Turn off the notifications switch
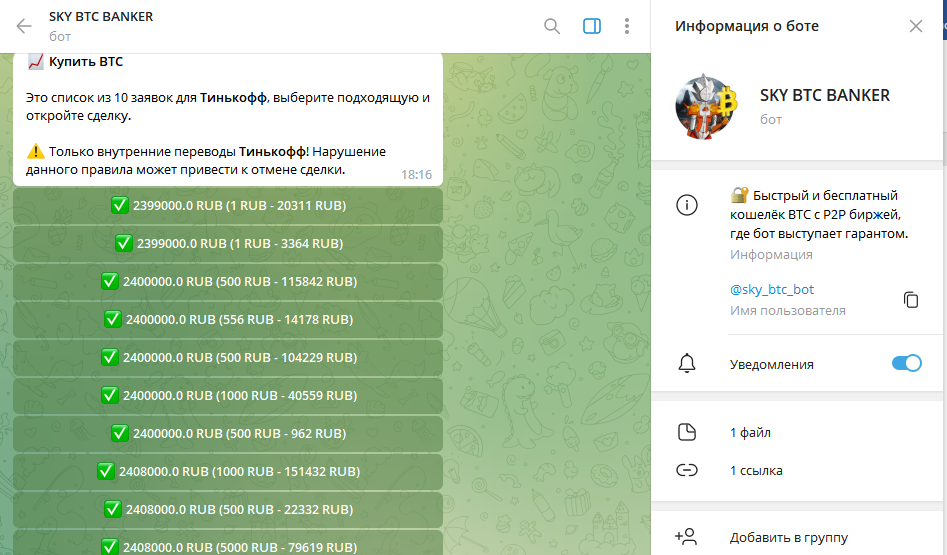 [907, 363]
